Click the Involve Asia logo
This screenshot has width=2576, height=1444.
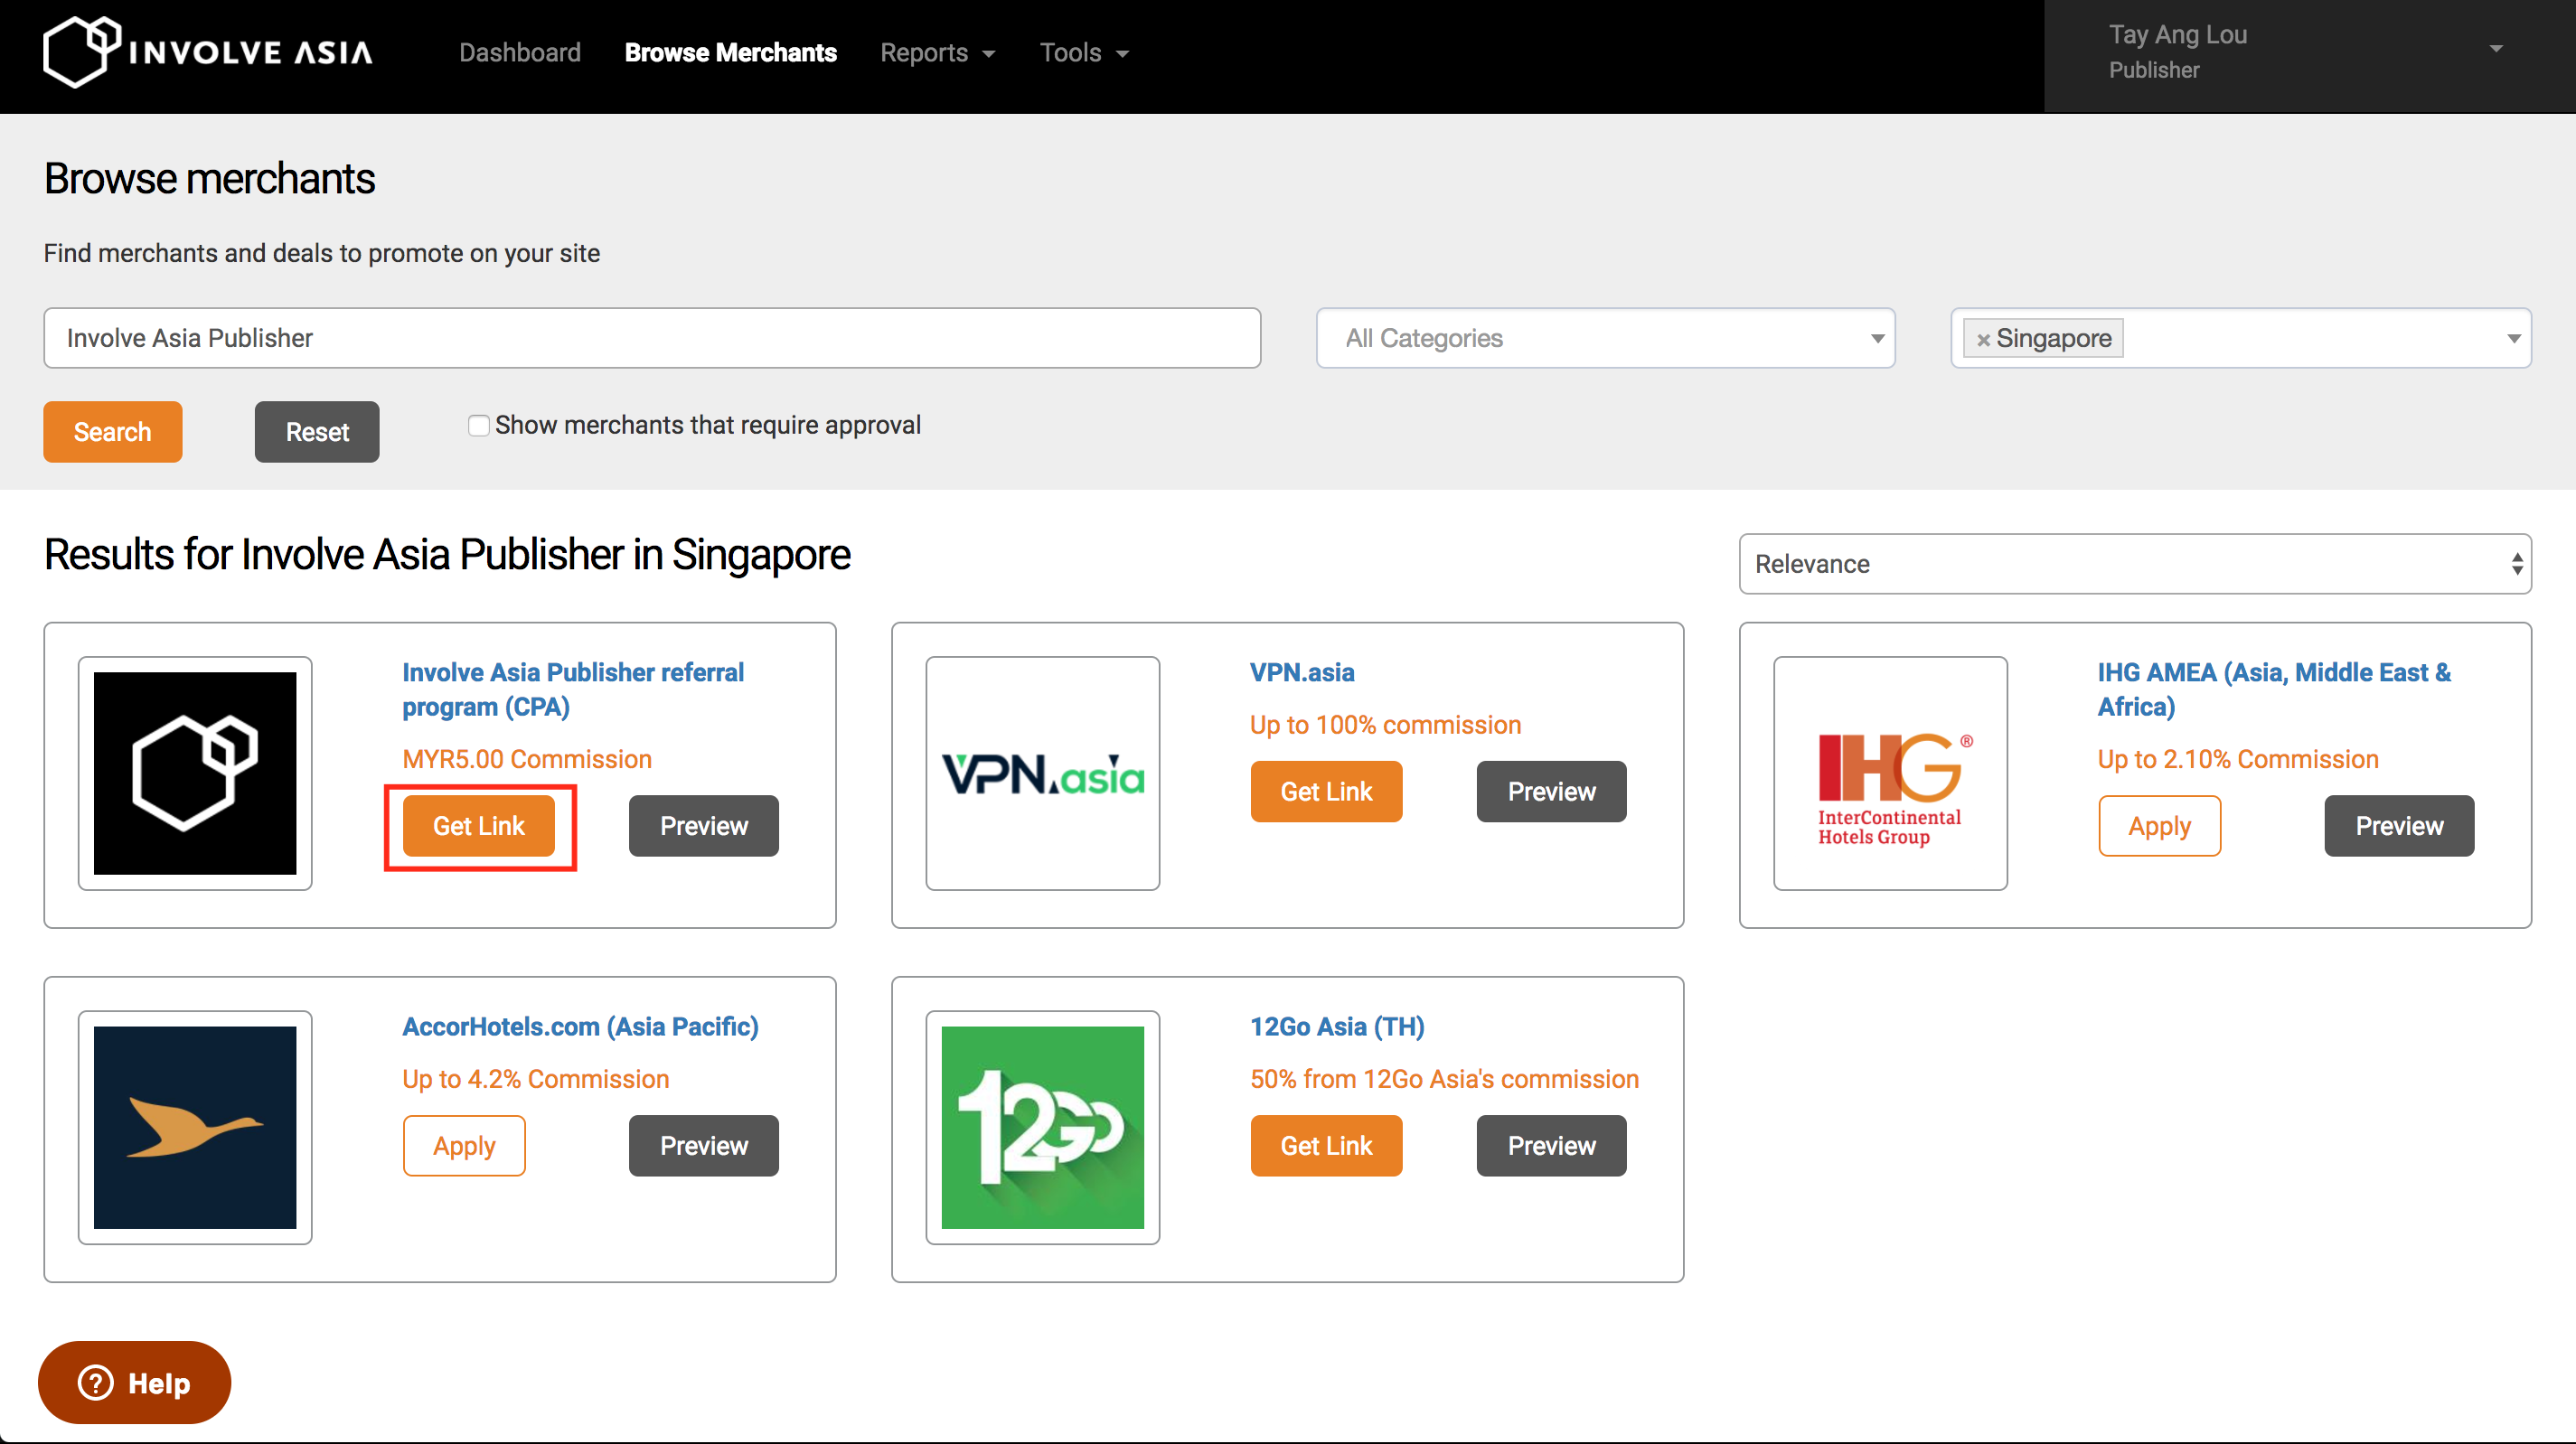click(208, 52)
